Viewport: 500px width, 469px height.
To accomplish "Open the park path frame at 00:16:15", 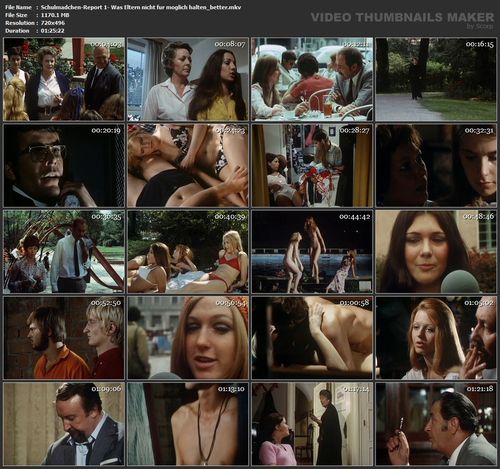I will point(436,79).
